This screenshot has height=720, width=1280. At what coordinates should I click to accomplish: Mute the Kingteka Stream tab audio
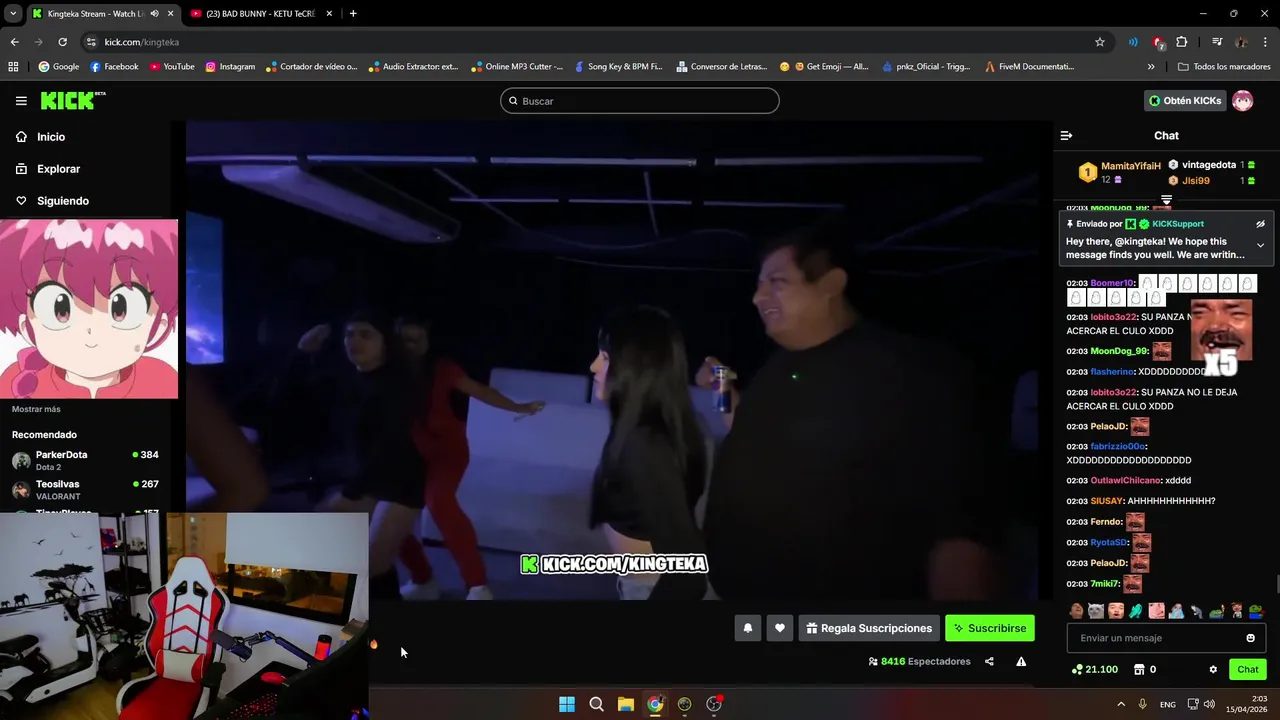coord(154,14)
